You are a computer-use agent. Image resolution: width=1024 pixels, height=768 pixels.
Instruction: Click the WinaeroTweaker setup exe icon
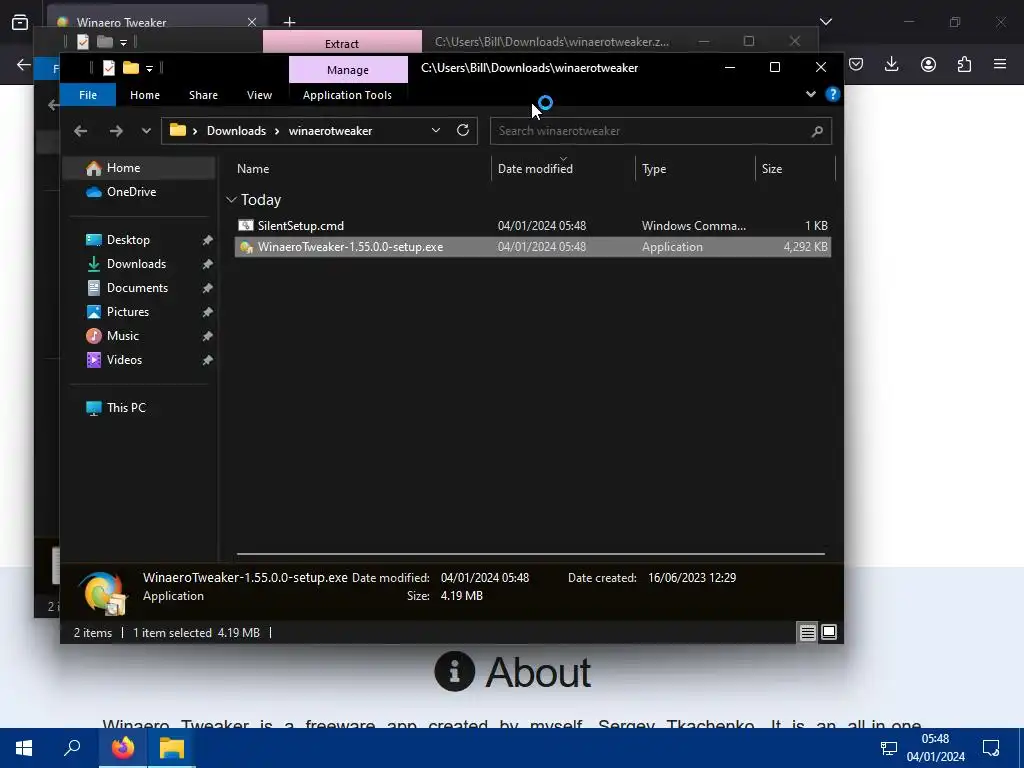point(246,247)
